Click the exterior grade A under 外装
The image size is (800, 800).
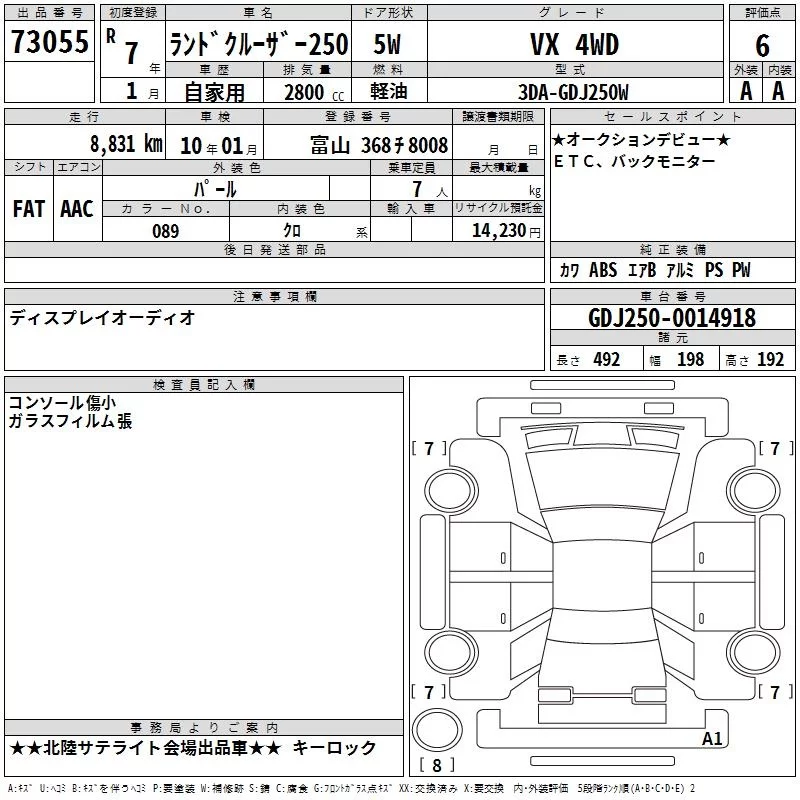[745, 91]
